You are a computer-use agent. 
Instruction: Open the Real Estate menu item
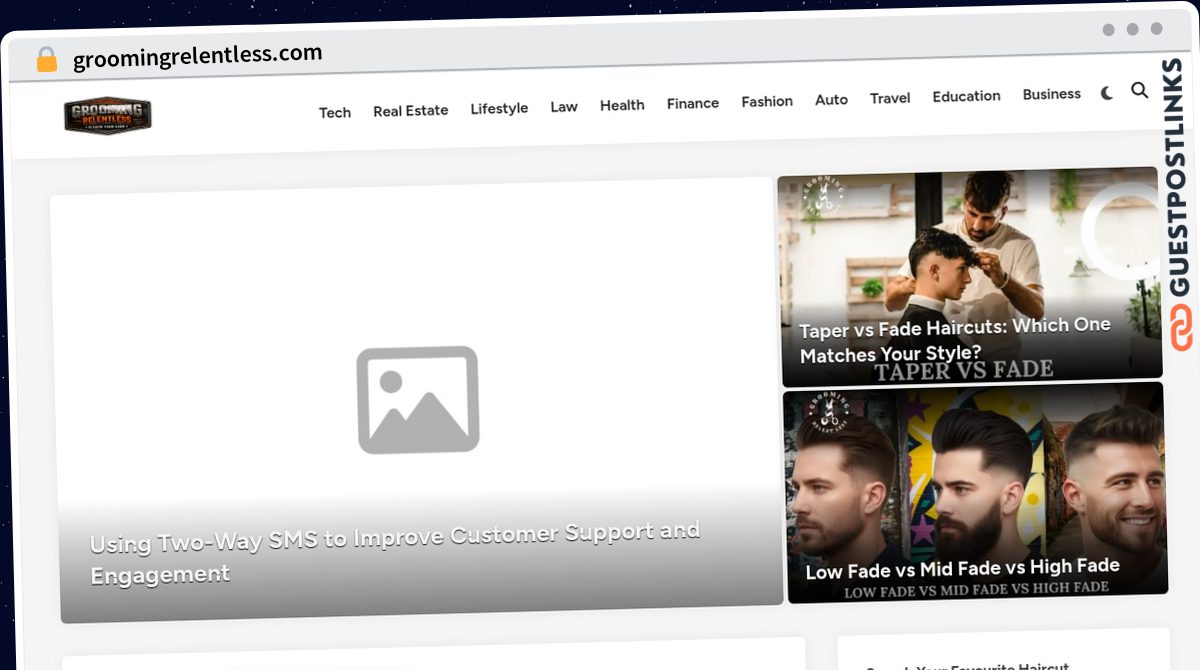[x=410, y=110]
